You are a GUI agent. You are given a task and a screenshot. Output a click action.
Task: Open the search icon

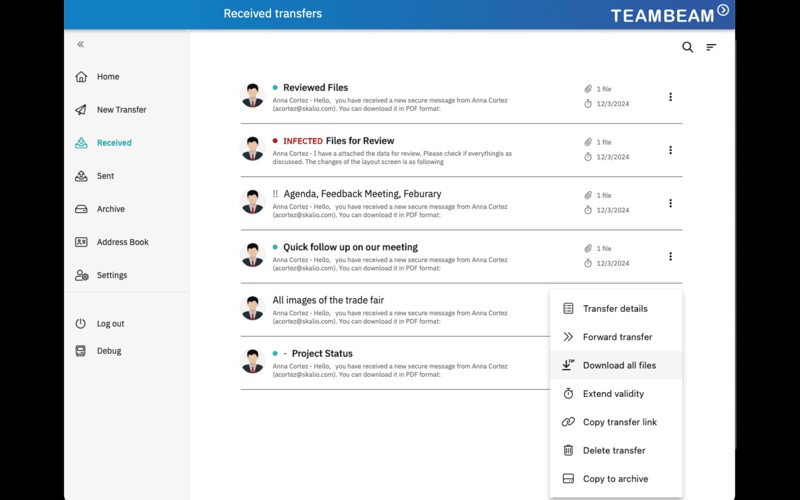[x=687, y=47]
